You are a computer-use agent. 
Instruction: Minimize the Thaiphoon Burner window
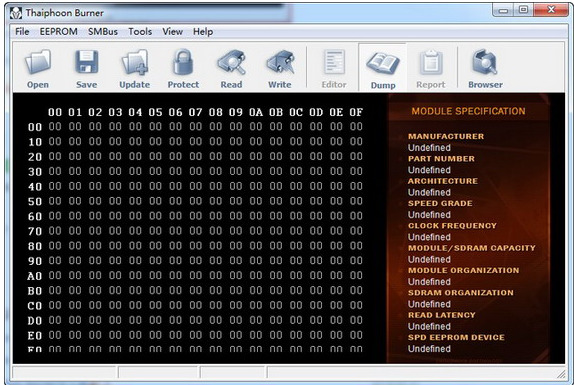click(x=503, y=10)
